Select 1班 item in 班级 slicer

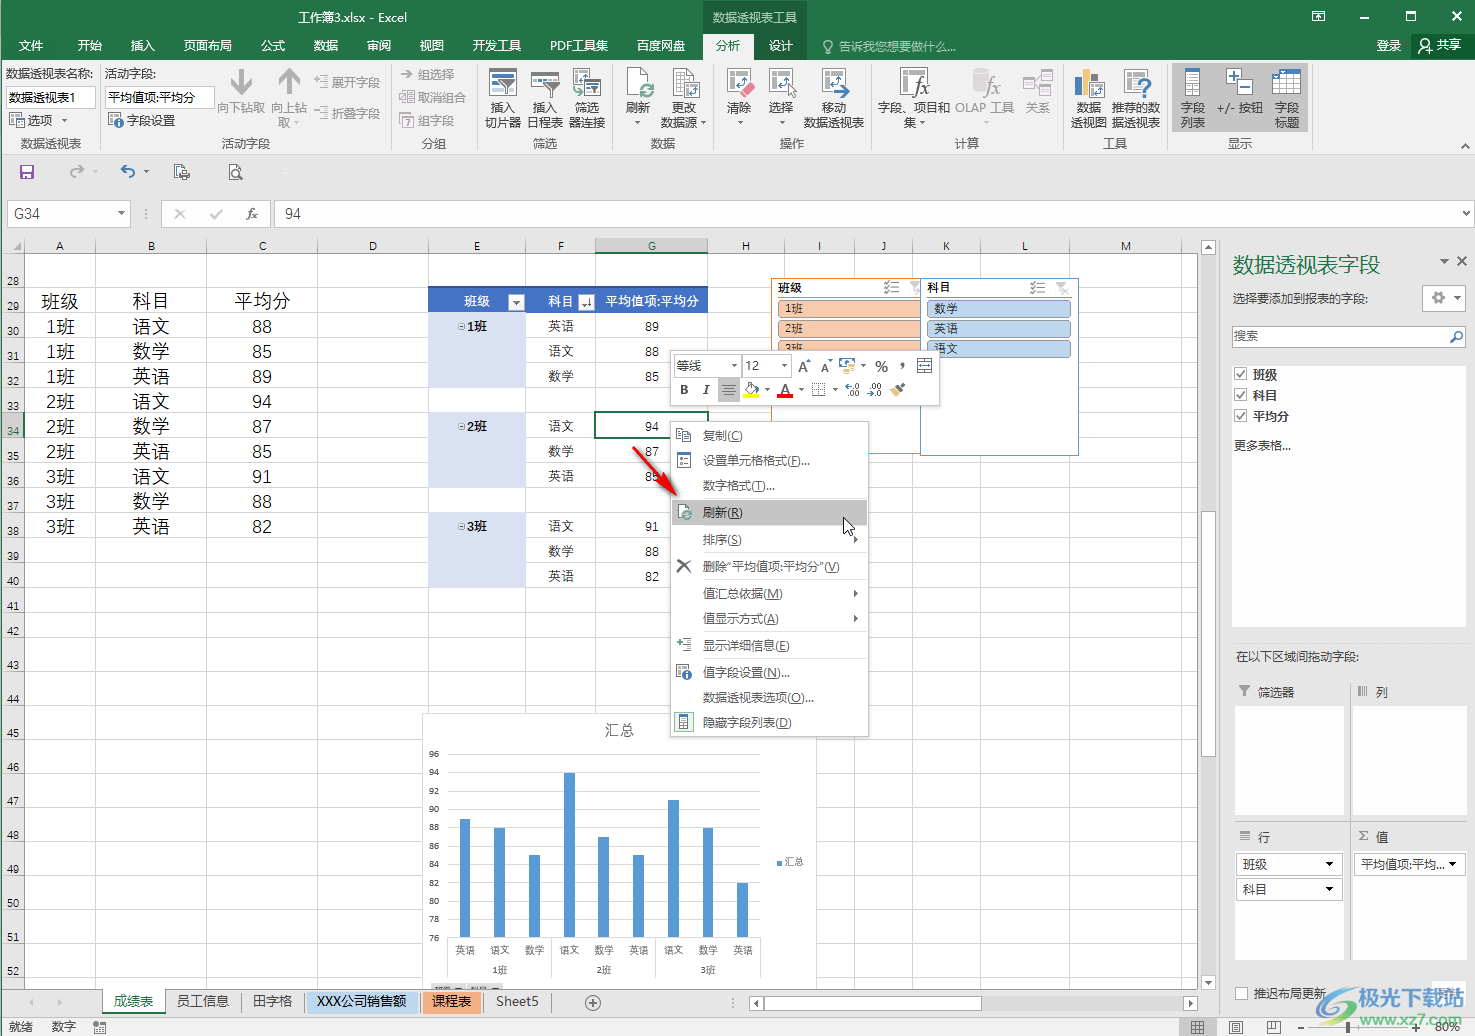tap(848, 309)
